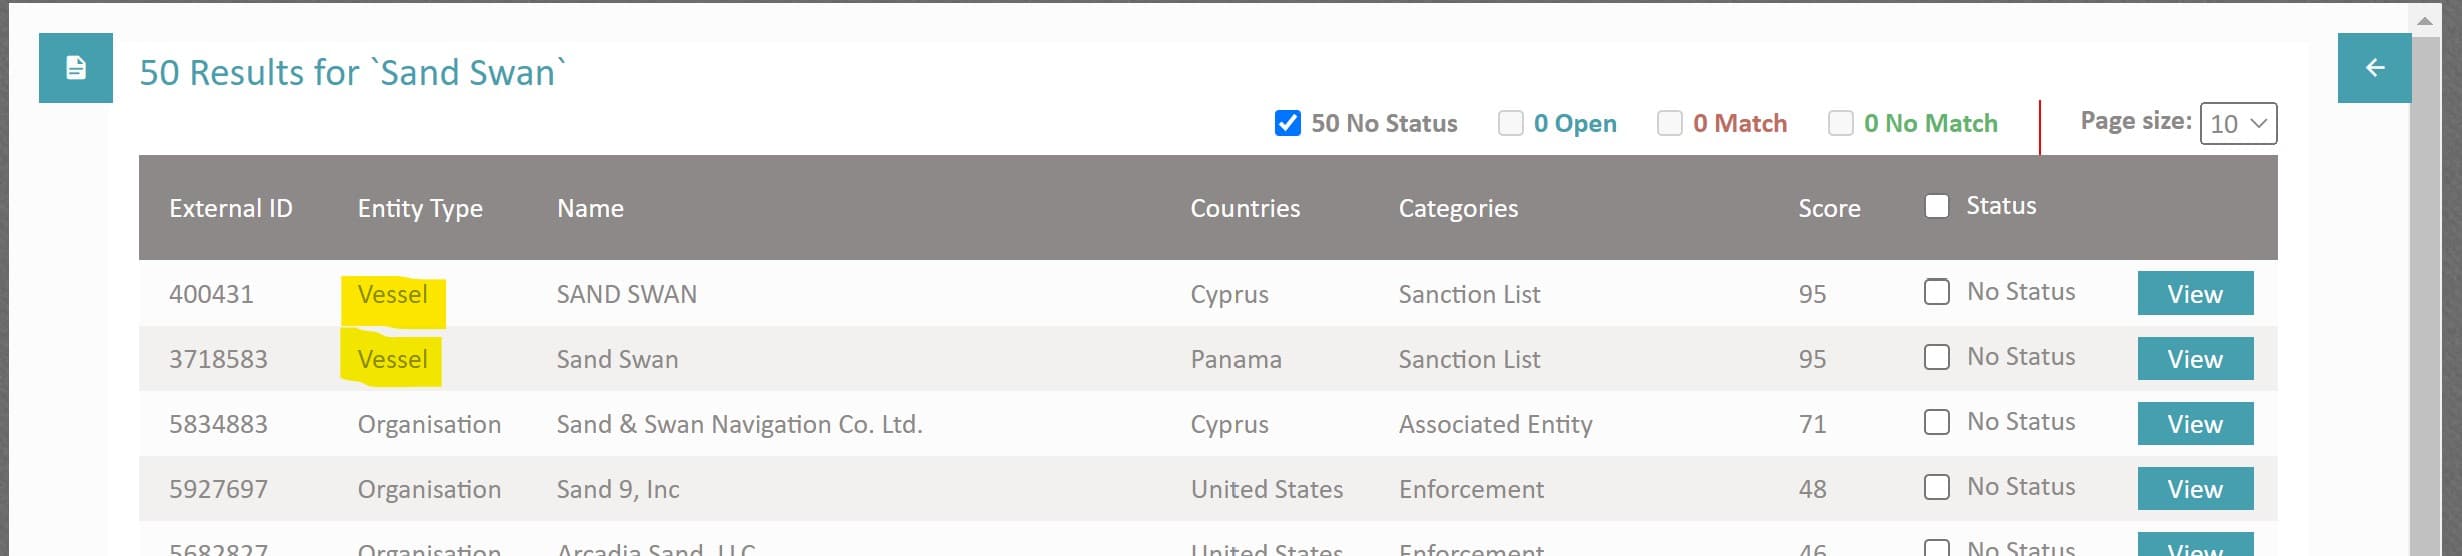Check the Sand 9, Inc row checkbox
2462x556 pixels.
coord(1936,487)
